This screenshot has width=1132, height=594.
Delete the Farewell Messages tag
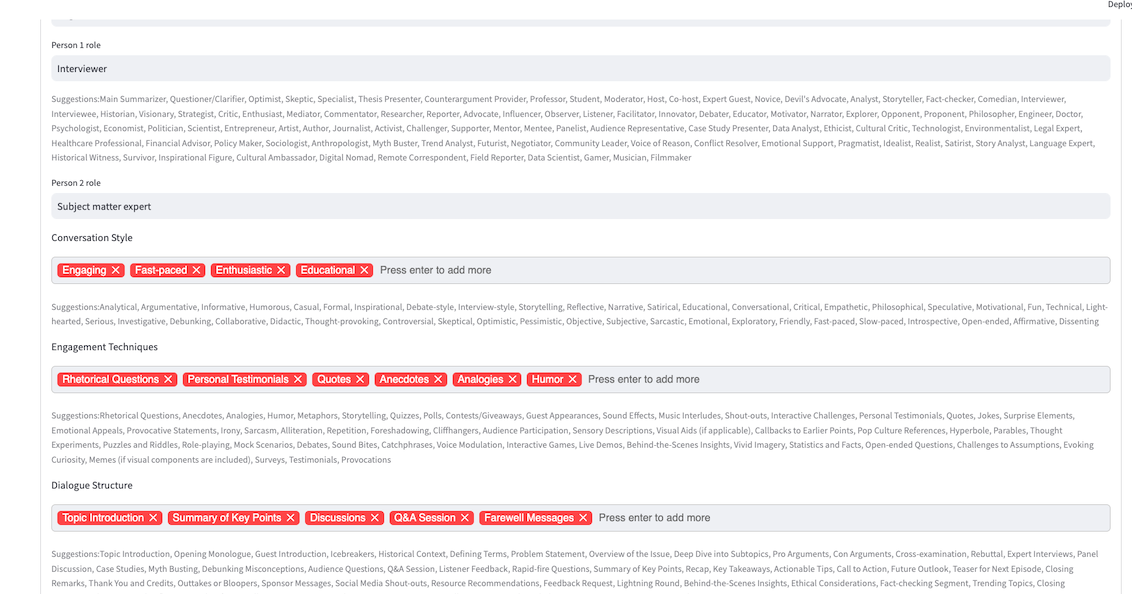click(583, 518)
